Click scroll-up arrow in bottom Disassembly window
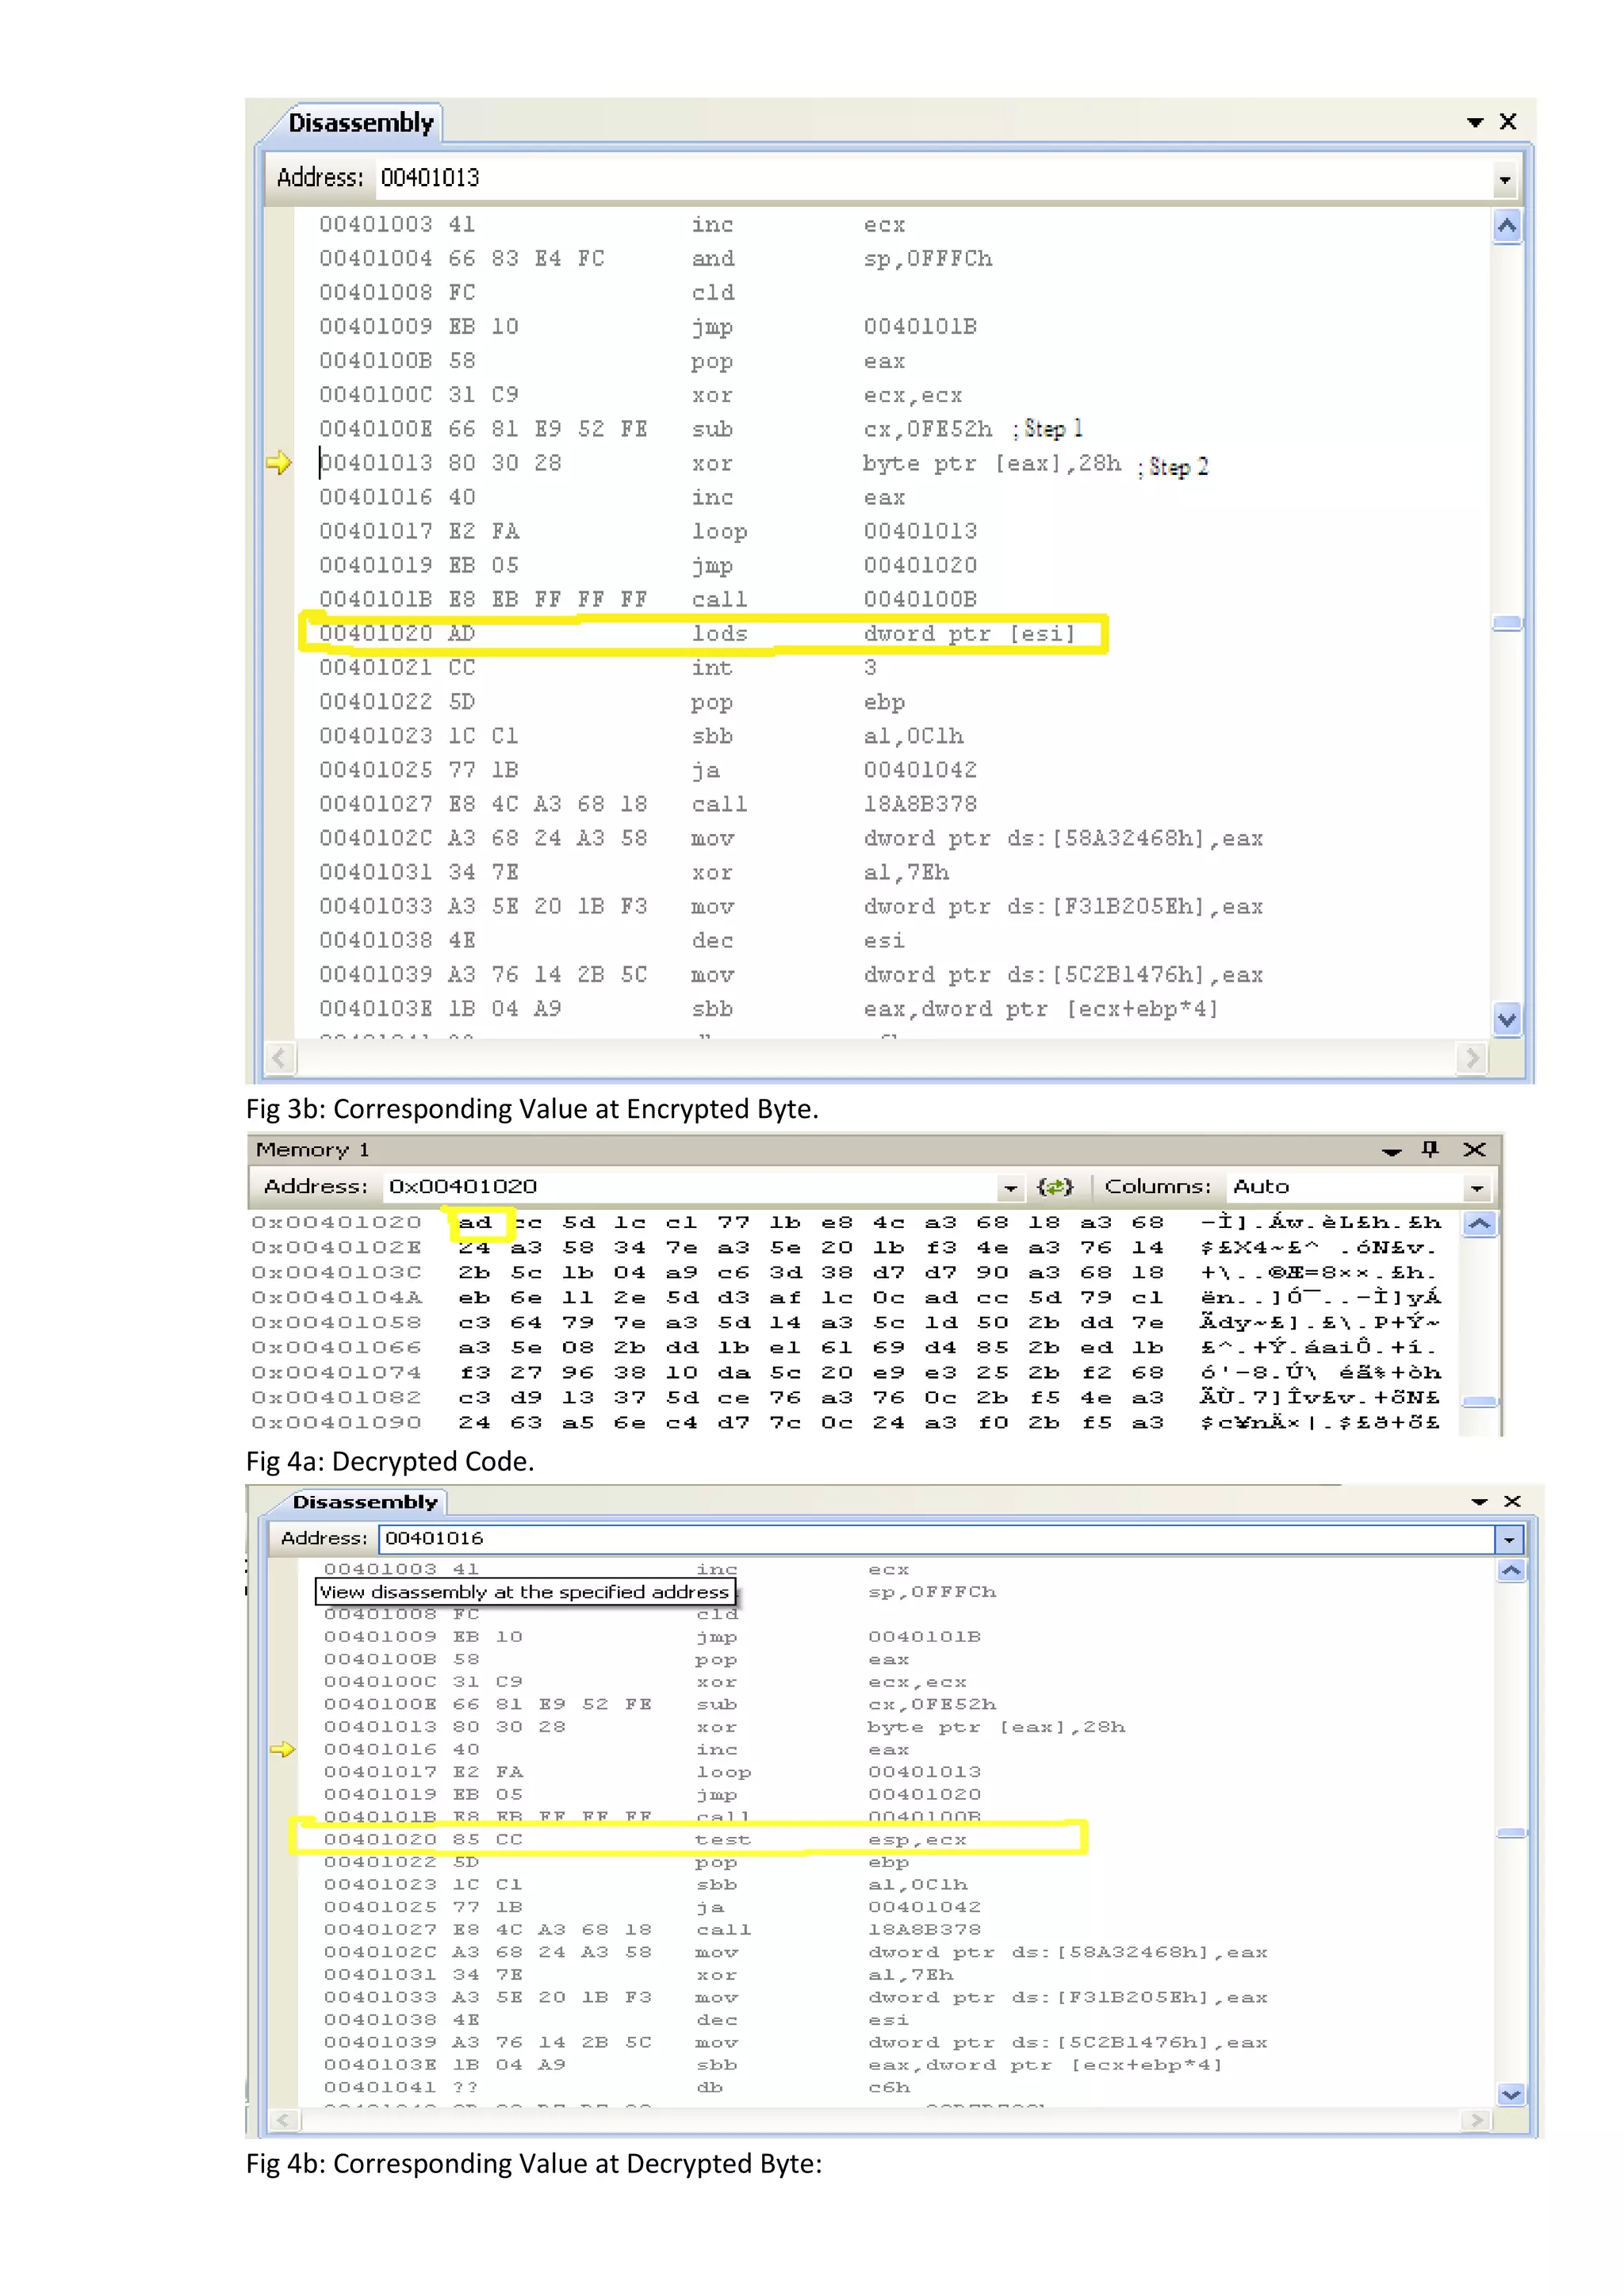1624x2296 pixels. 1511,1570
